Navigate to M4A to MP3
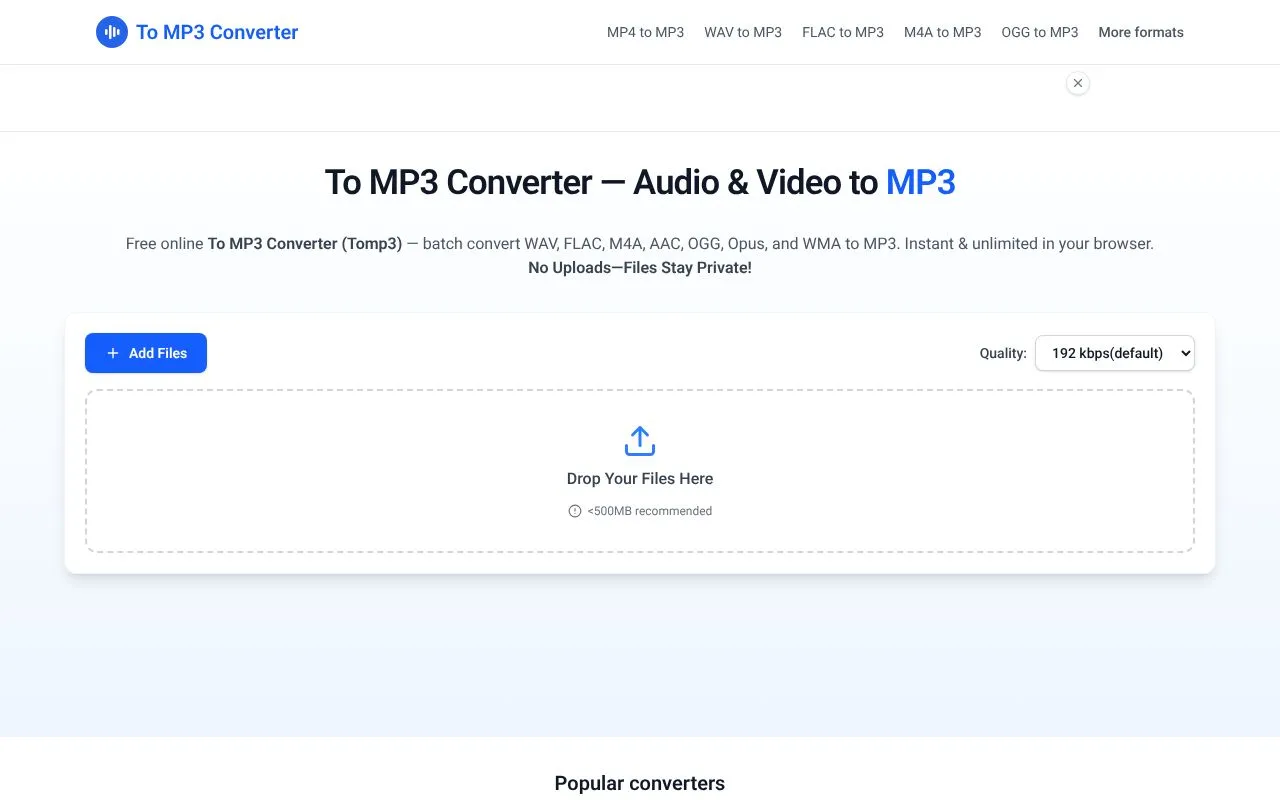The height and width of the screenshot is (800, 1280). pyautogui.click(x=943, y=32)
